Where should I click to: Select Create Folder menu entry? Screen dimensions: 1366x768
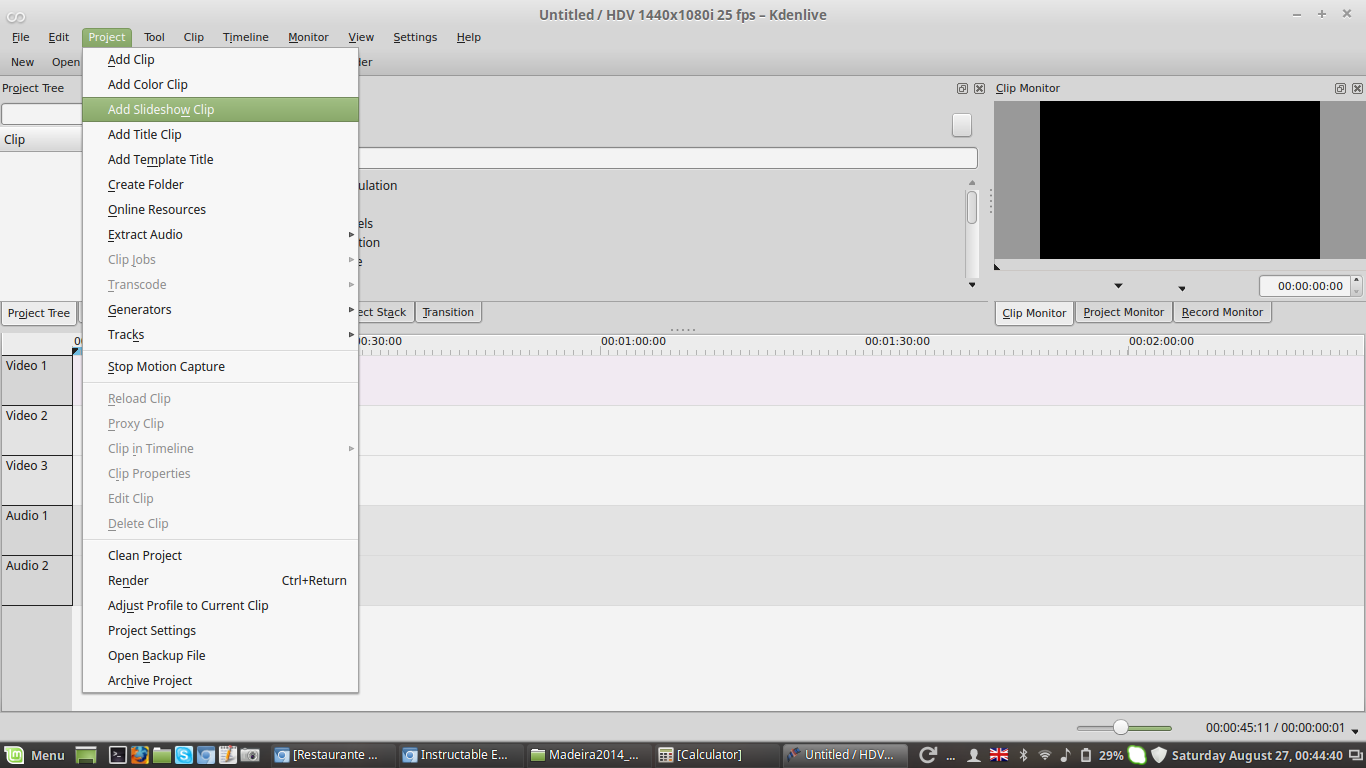[x=220, y=185]
